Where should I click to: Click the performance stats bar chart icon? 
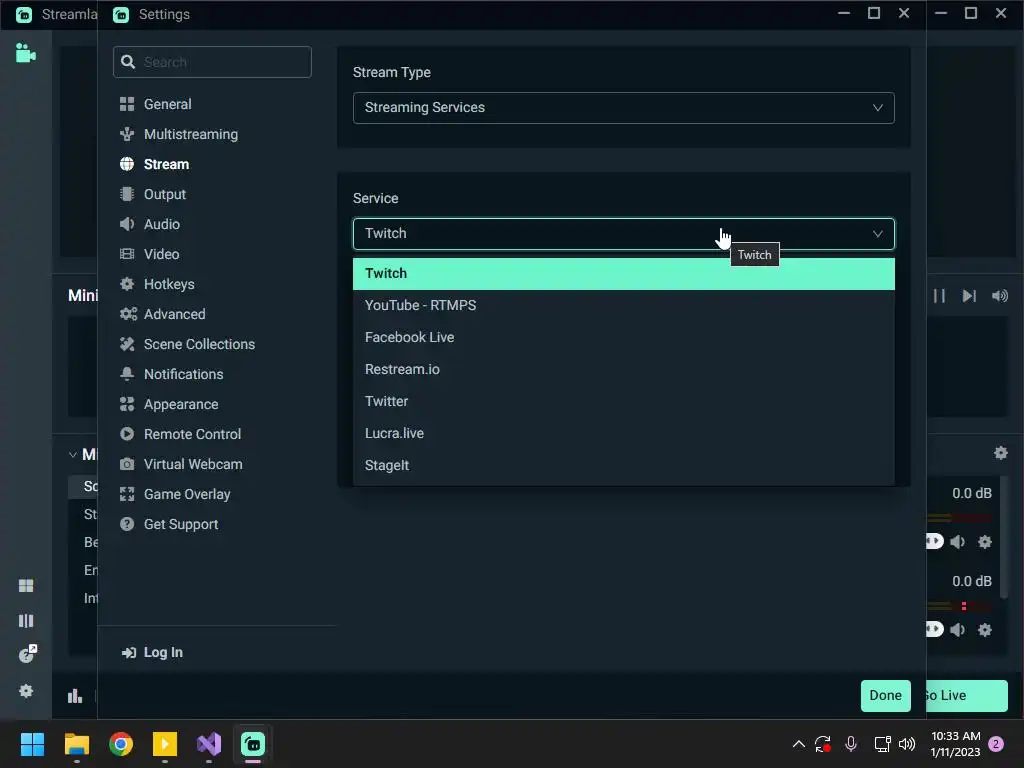[75, 696]
